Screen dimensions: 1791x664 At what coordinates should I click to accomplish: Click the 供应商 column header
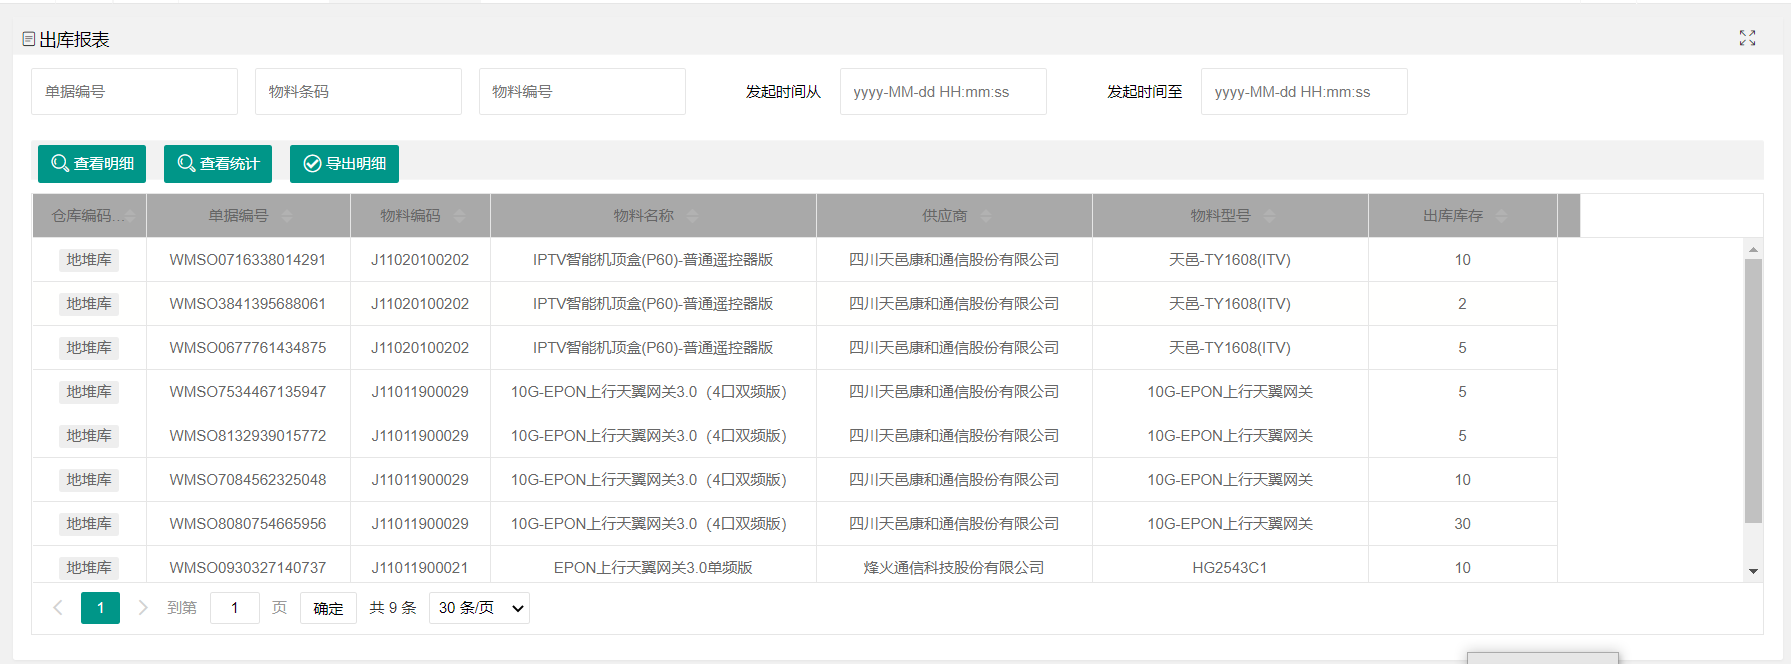(954, 216)
